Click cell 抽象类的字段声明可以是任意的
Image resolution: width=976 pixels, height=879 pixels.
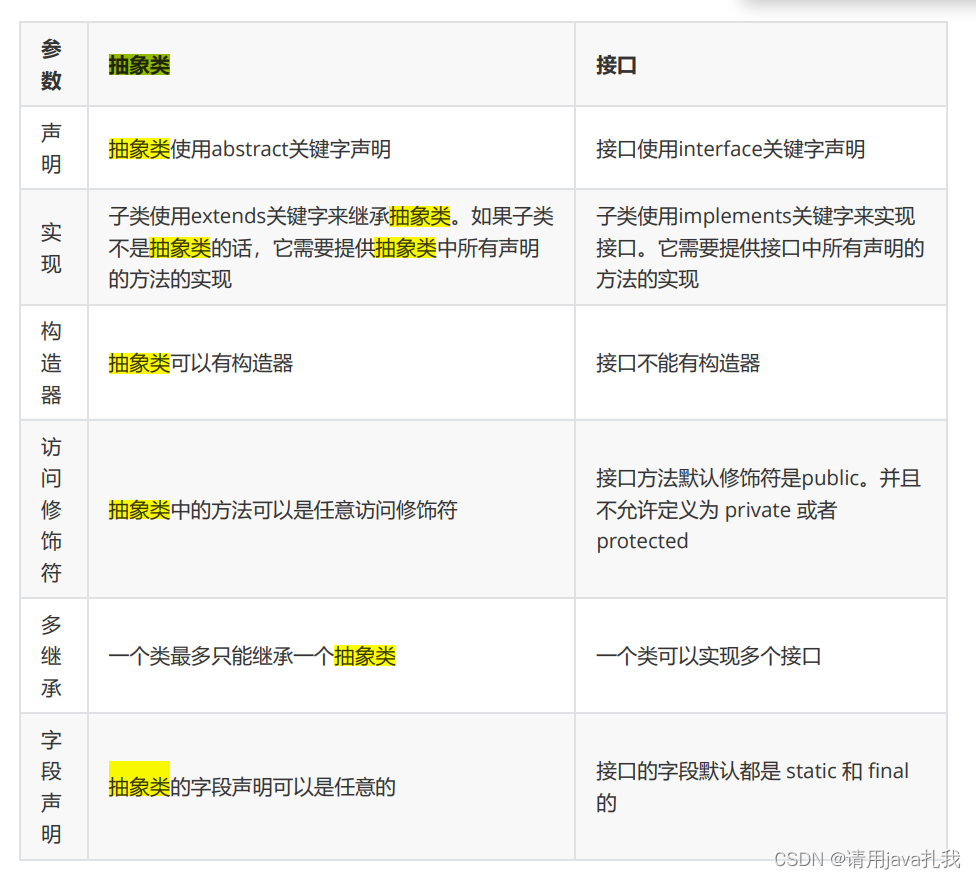331,786
